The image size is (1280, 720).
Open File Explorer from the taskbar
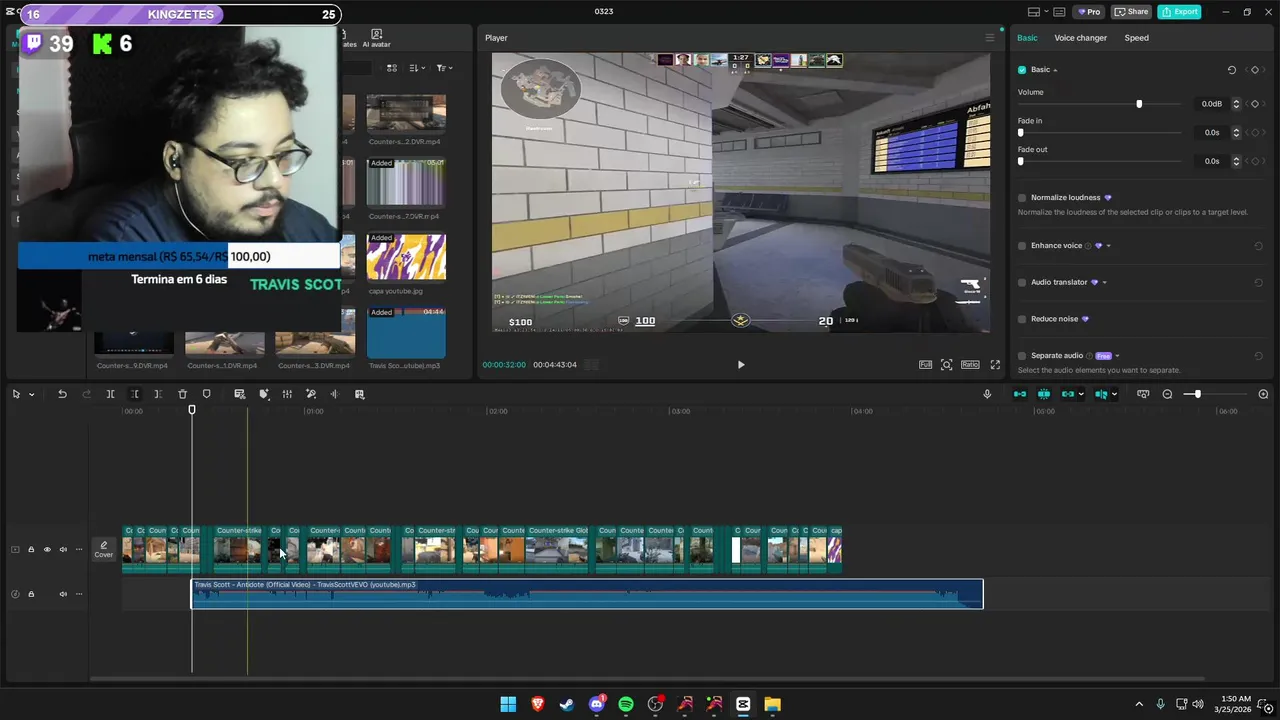pos(772,704)
